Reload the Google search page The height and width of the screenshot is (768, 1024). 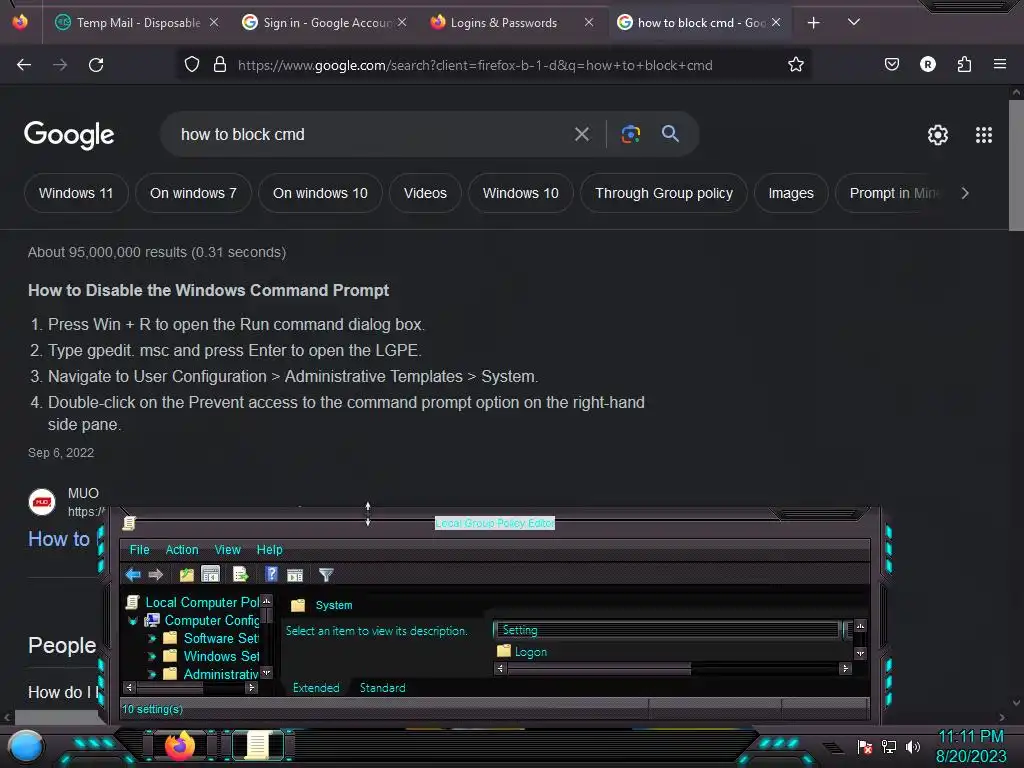[96, 65]
